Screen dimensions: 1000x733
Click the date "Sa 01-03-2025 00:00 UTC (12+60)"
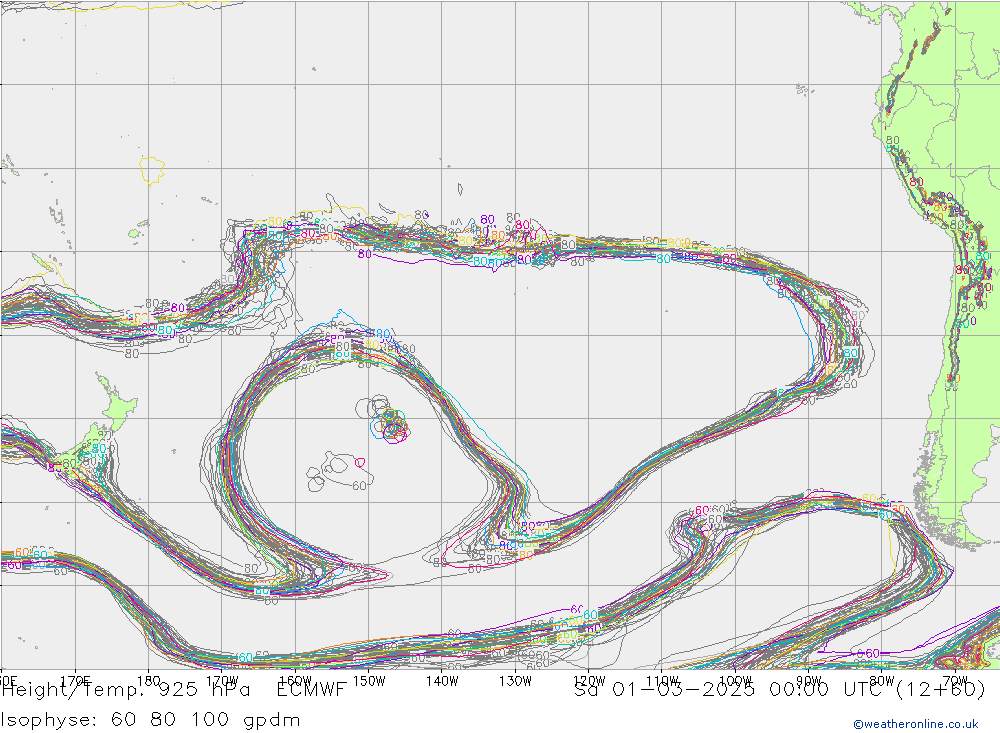(x=779, y=690)
